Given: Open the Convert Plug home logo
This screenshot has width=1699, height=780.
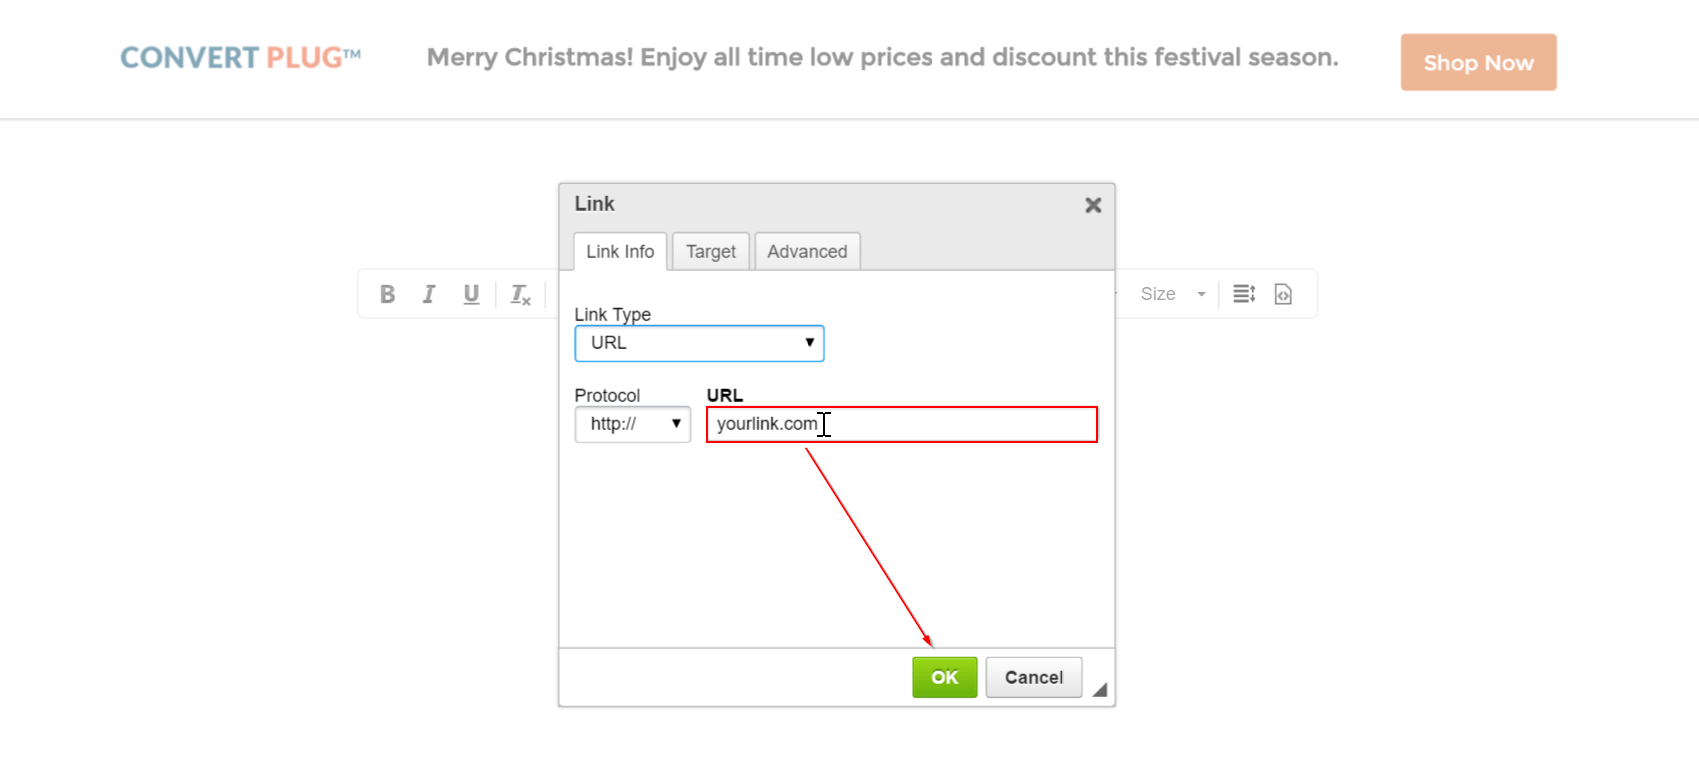Looking at the screenshot, I should point(240,57).
